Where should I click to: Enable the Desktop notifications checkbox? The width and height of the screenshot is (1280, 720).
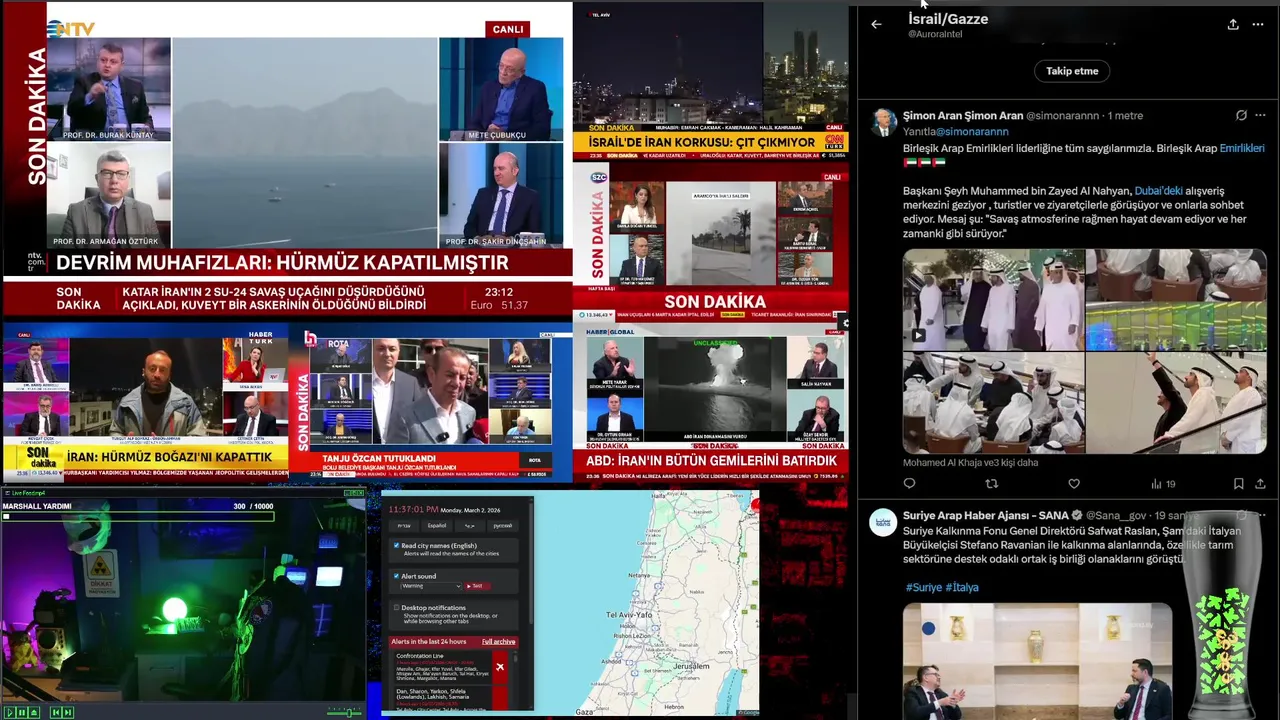[397, 607]
